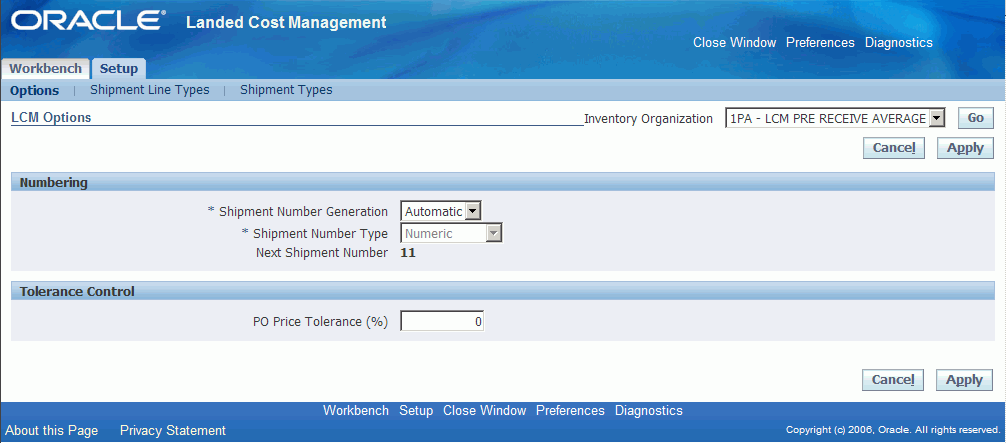The height and width of the screenshot is (443, 1006).
Task: Click the Oracle logo
Action: 88,22
